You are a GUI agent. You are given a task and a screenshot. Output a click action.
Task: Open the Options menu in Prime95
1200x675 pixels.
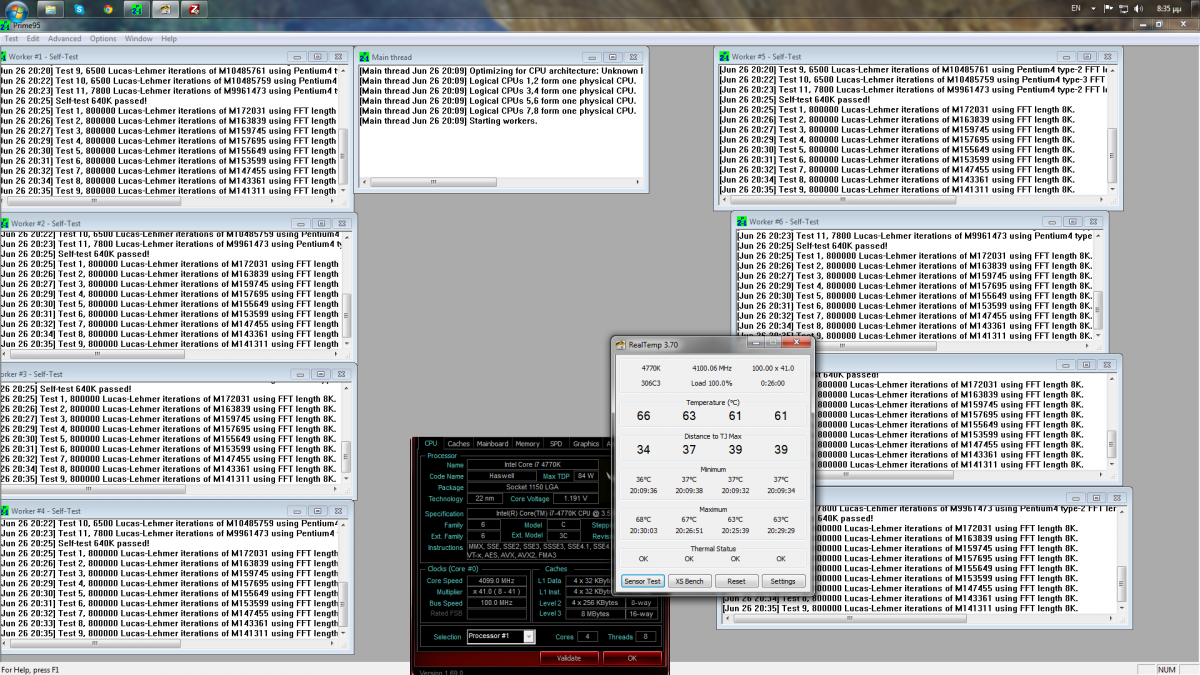[x=103, y=39]
